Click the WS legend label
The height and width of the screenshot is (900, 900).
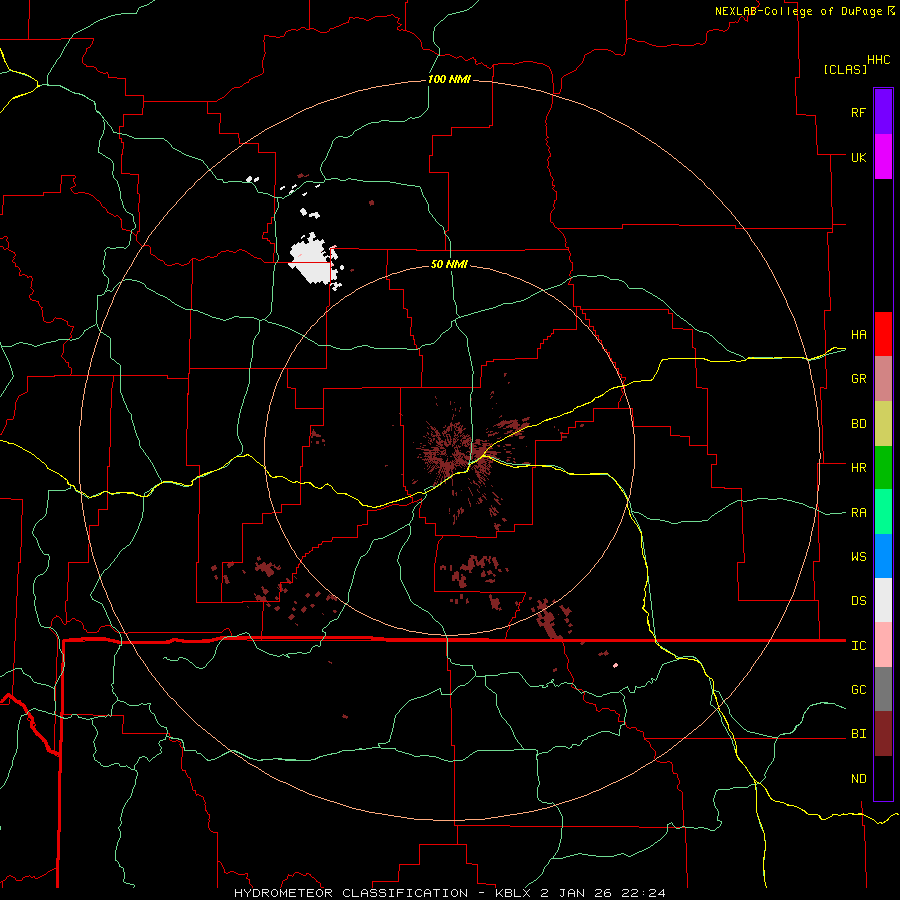(858, 557)
